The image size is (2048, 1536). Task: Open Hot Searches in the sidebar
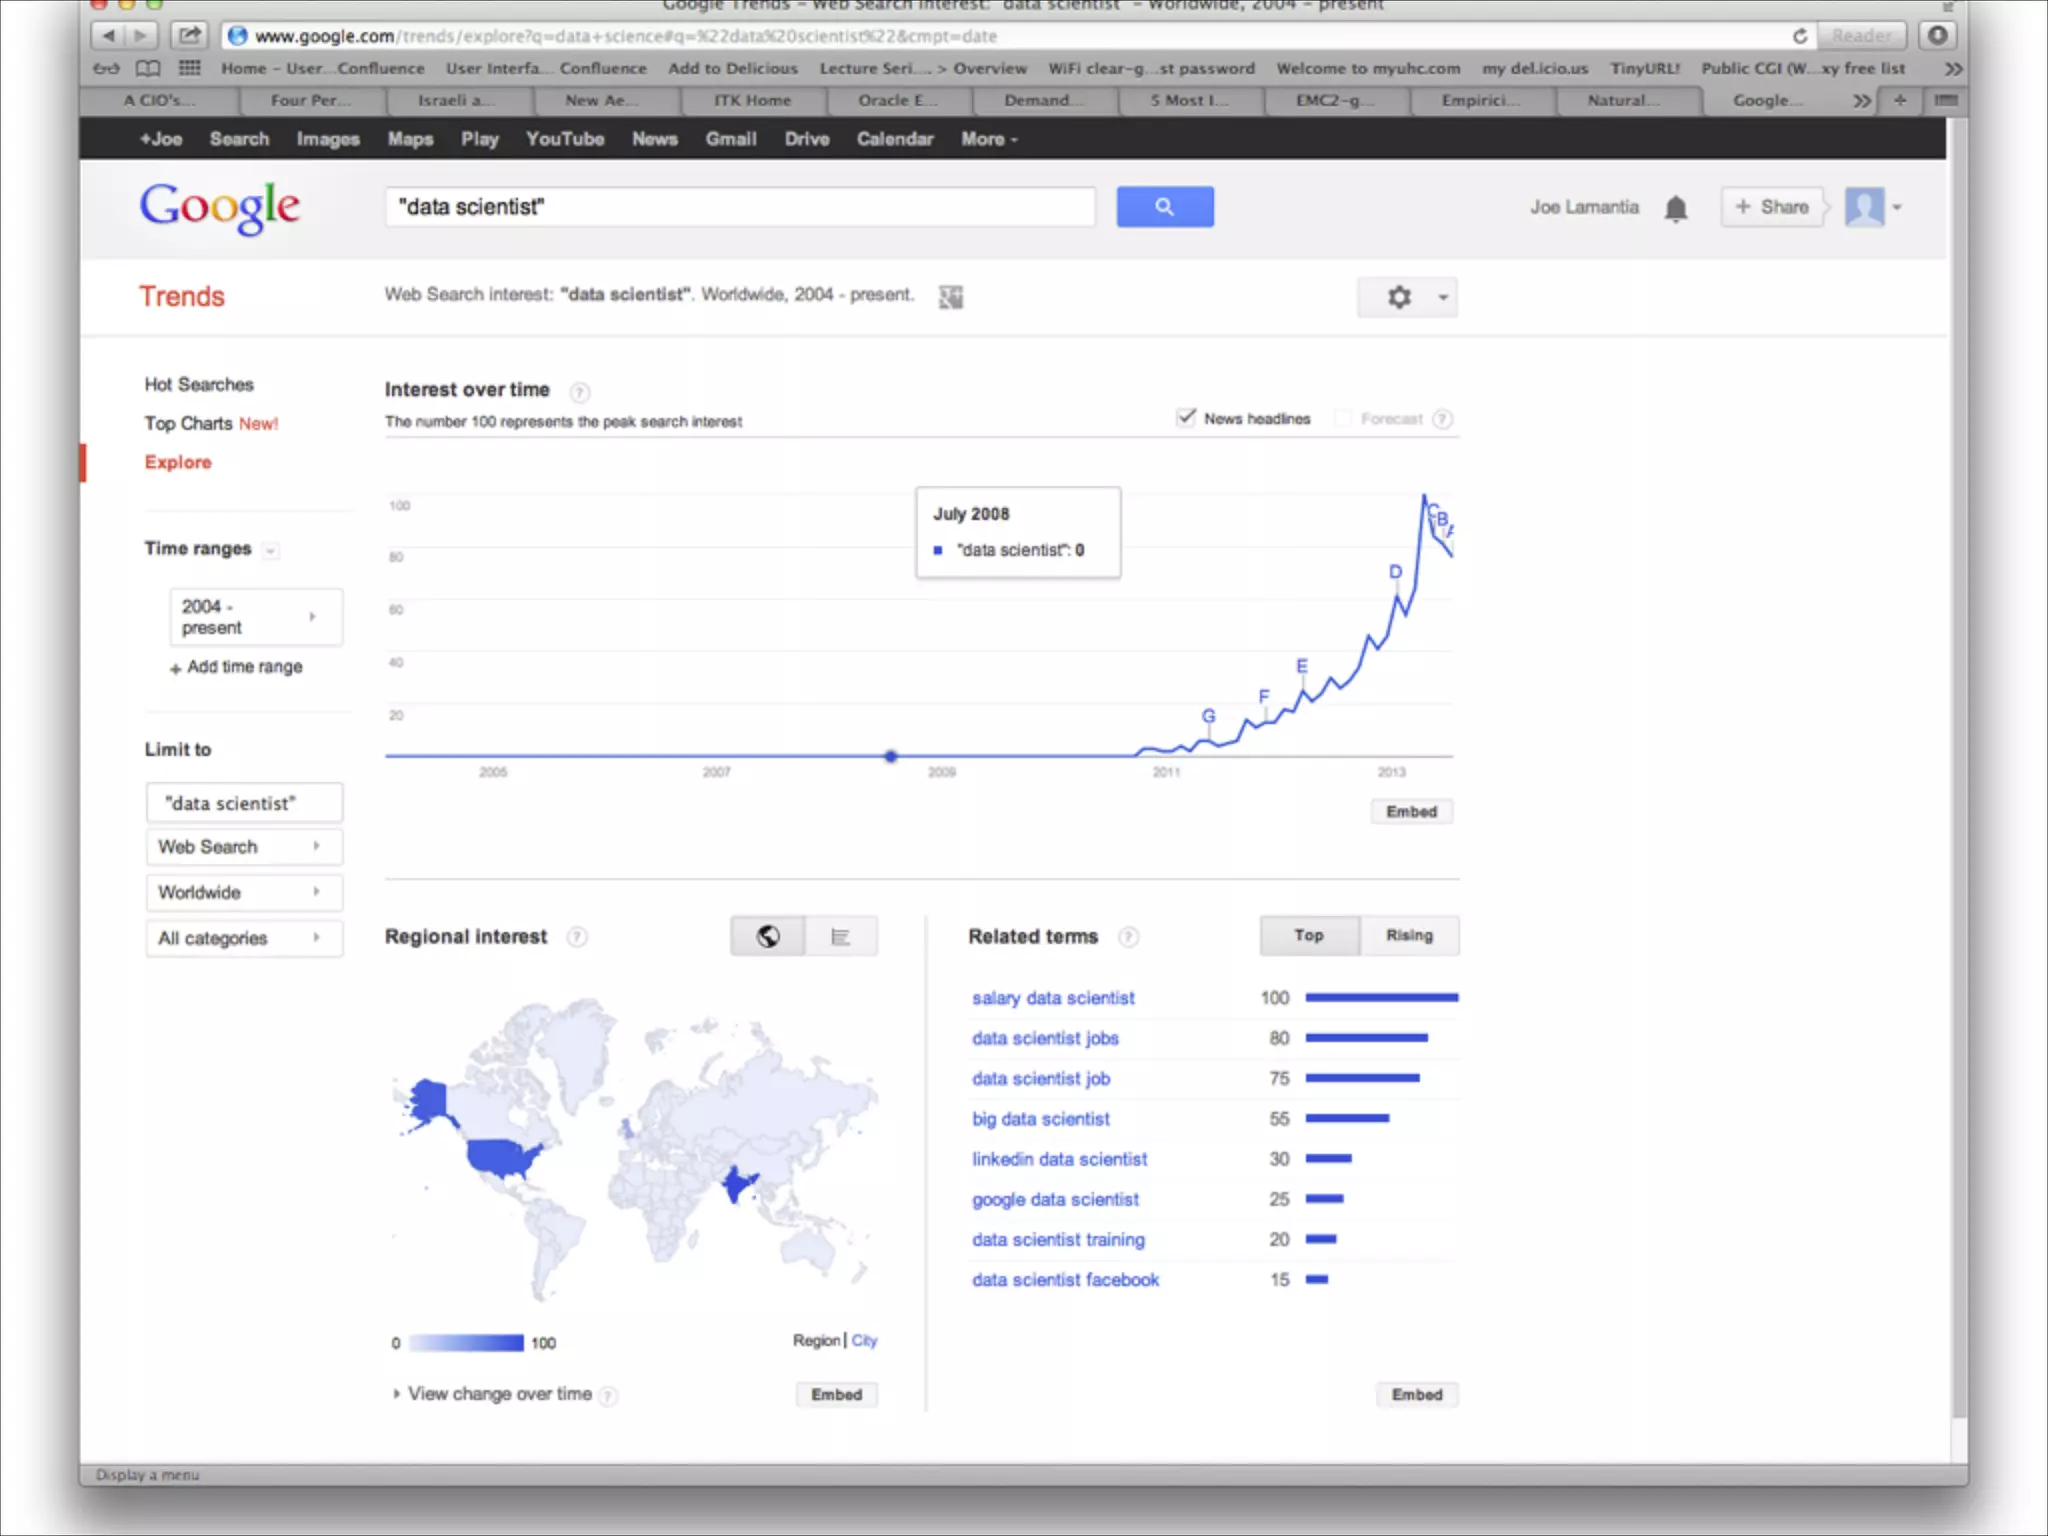[x=199, y=384]
